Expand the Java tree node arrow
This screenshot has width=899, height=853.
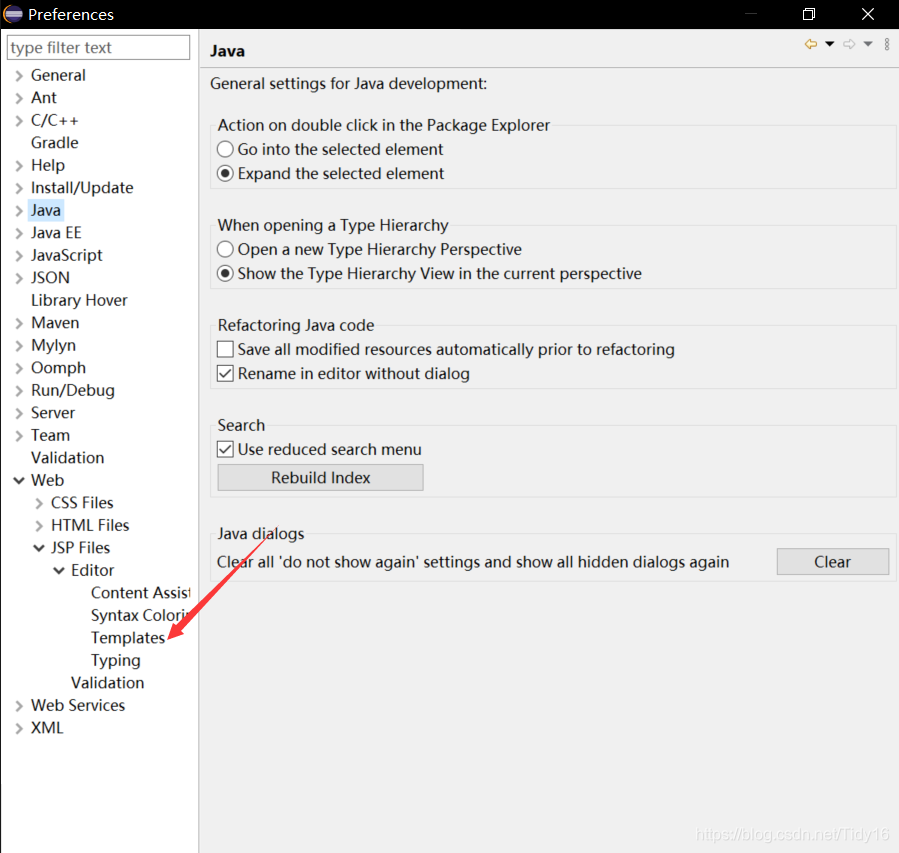point(19,210)
